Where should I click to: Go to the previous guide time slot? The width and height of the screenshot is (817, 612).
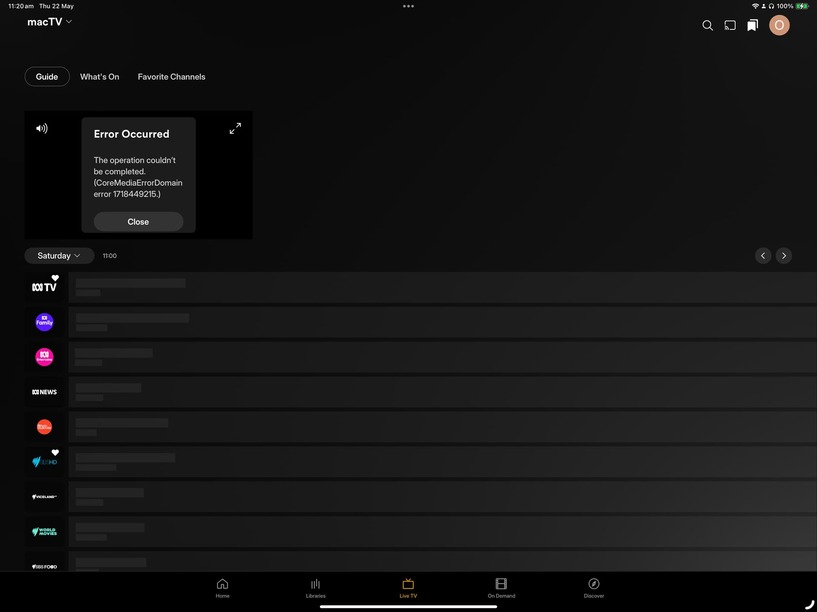point(763,256)
